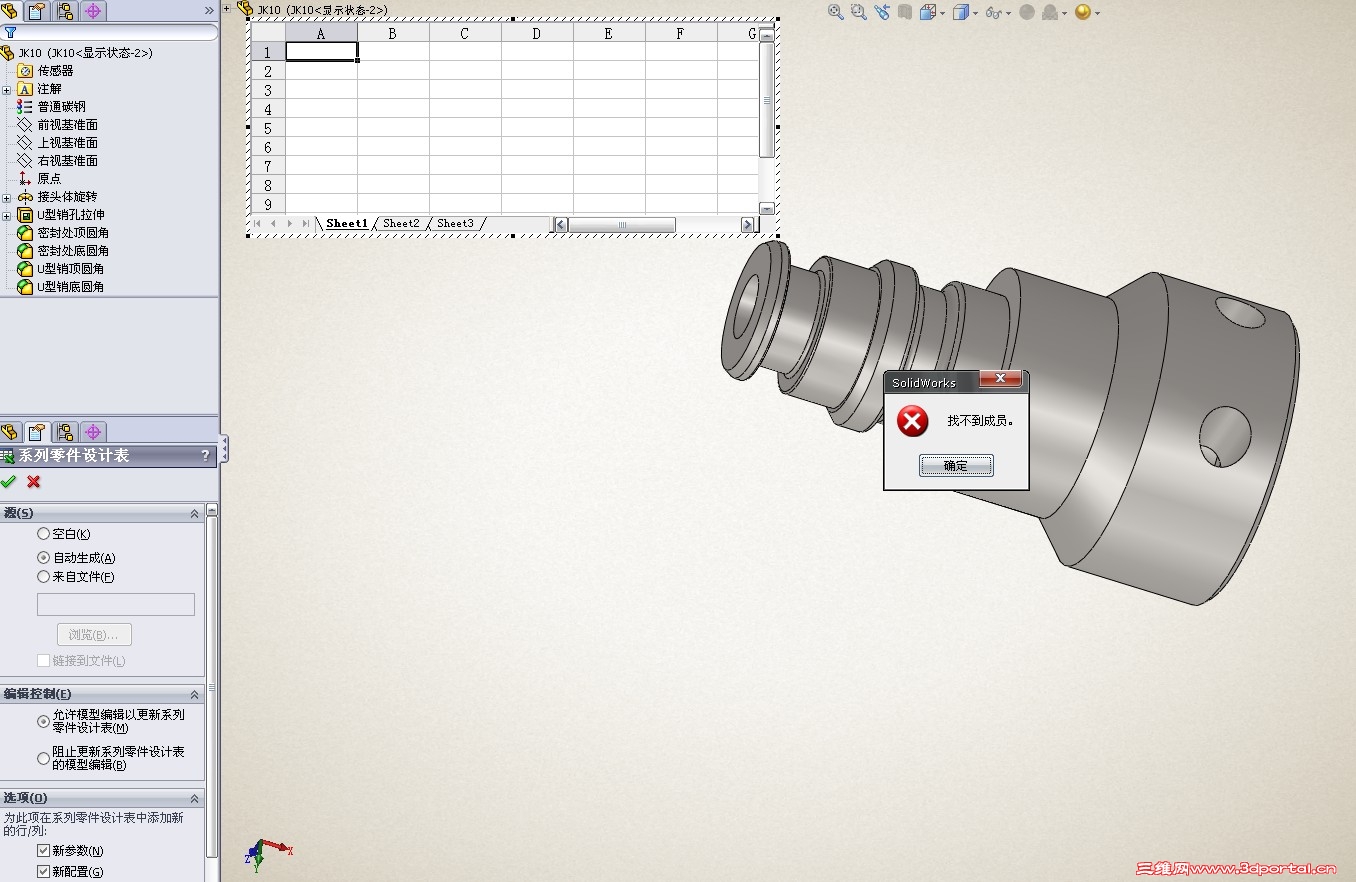Select the U型销底圆角 fillet icon

click(x=25, y=287)
